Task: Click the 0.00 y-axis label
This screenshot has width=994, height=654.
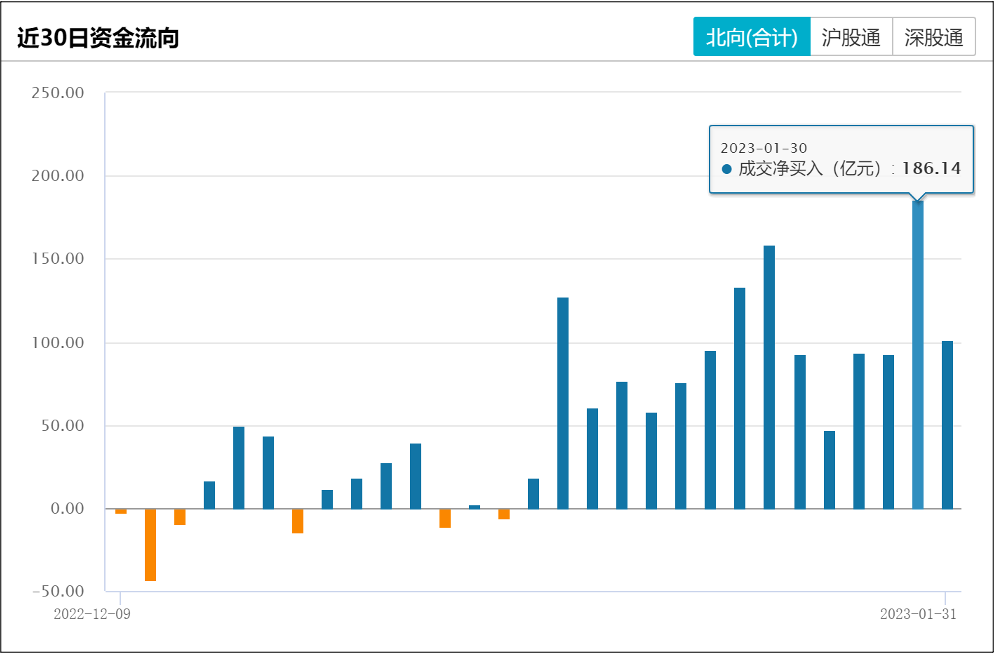Action: [x=66, y=509]
